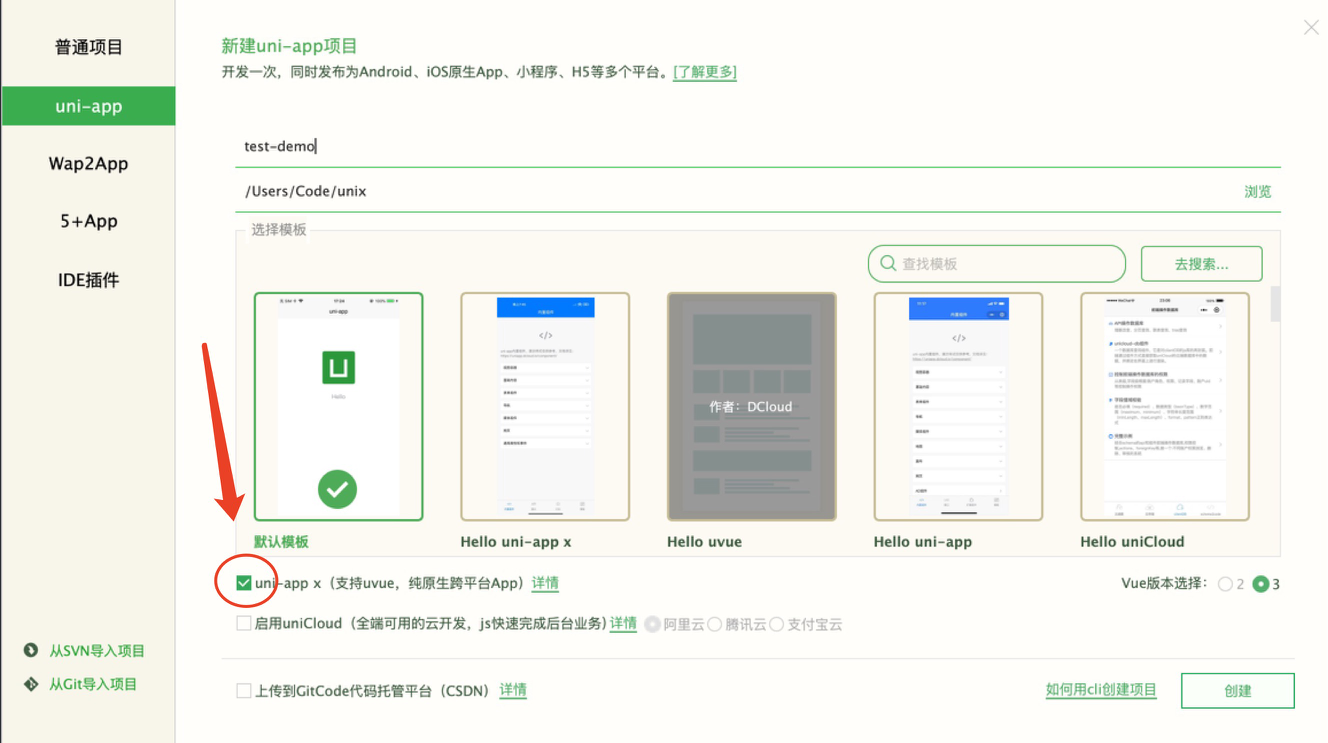Focus the project name field test-demo
The width and height of the screenshot is (1328, 743).
point(758,146)
